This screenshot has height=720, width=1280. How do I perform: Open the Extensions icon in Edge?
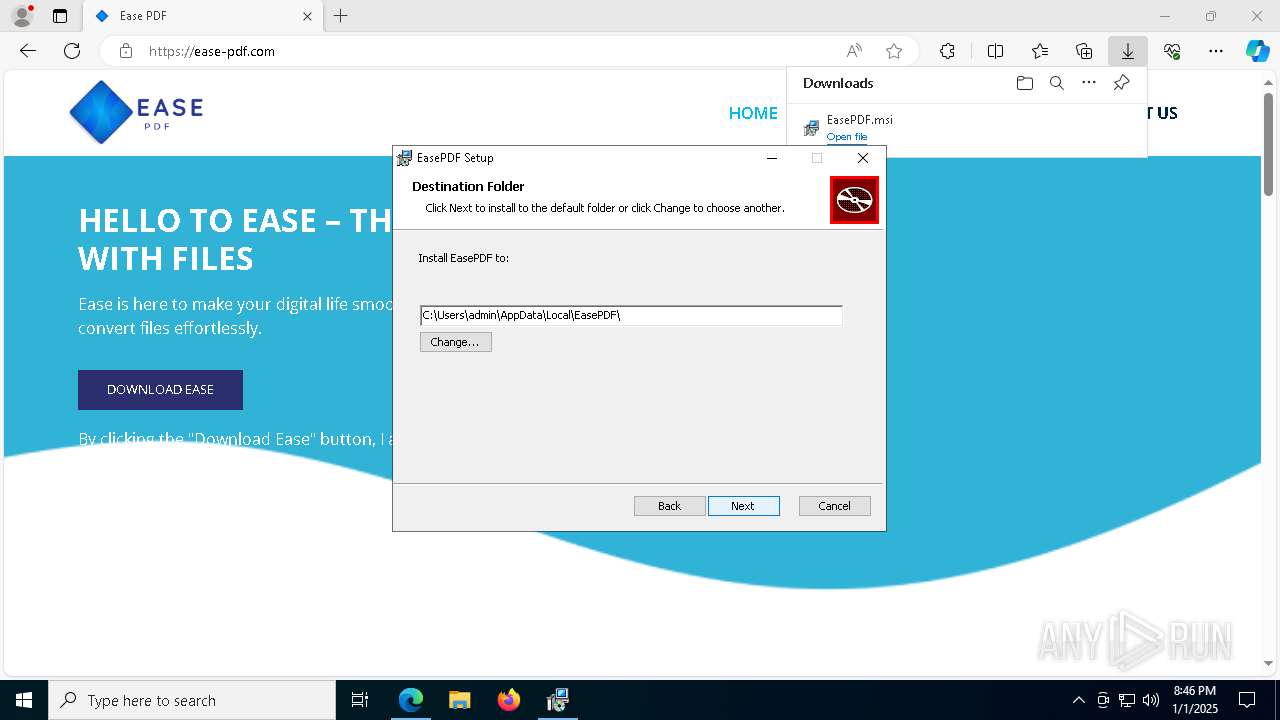tap(947, 51)
